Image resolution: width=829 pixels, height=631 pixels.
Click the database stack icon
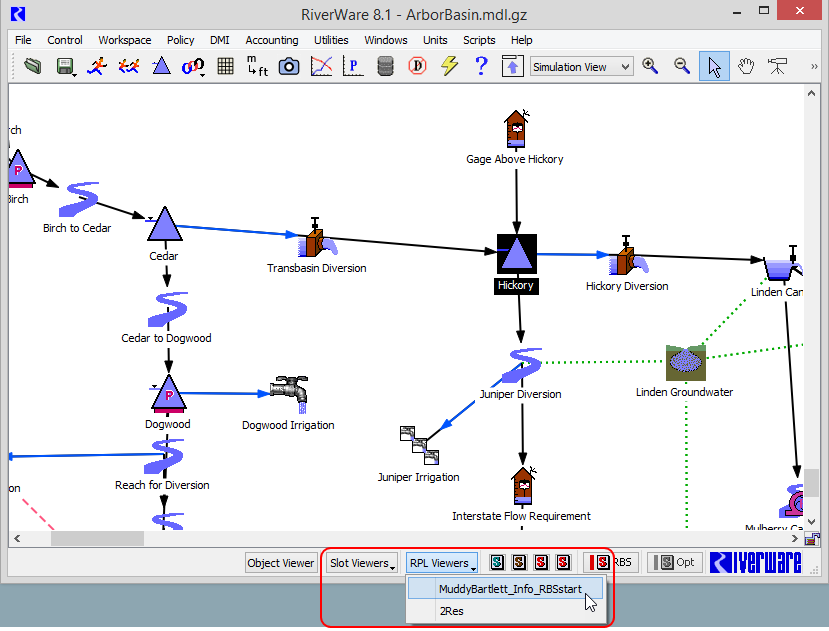pyautogui.click(x=385, y=67)
